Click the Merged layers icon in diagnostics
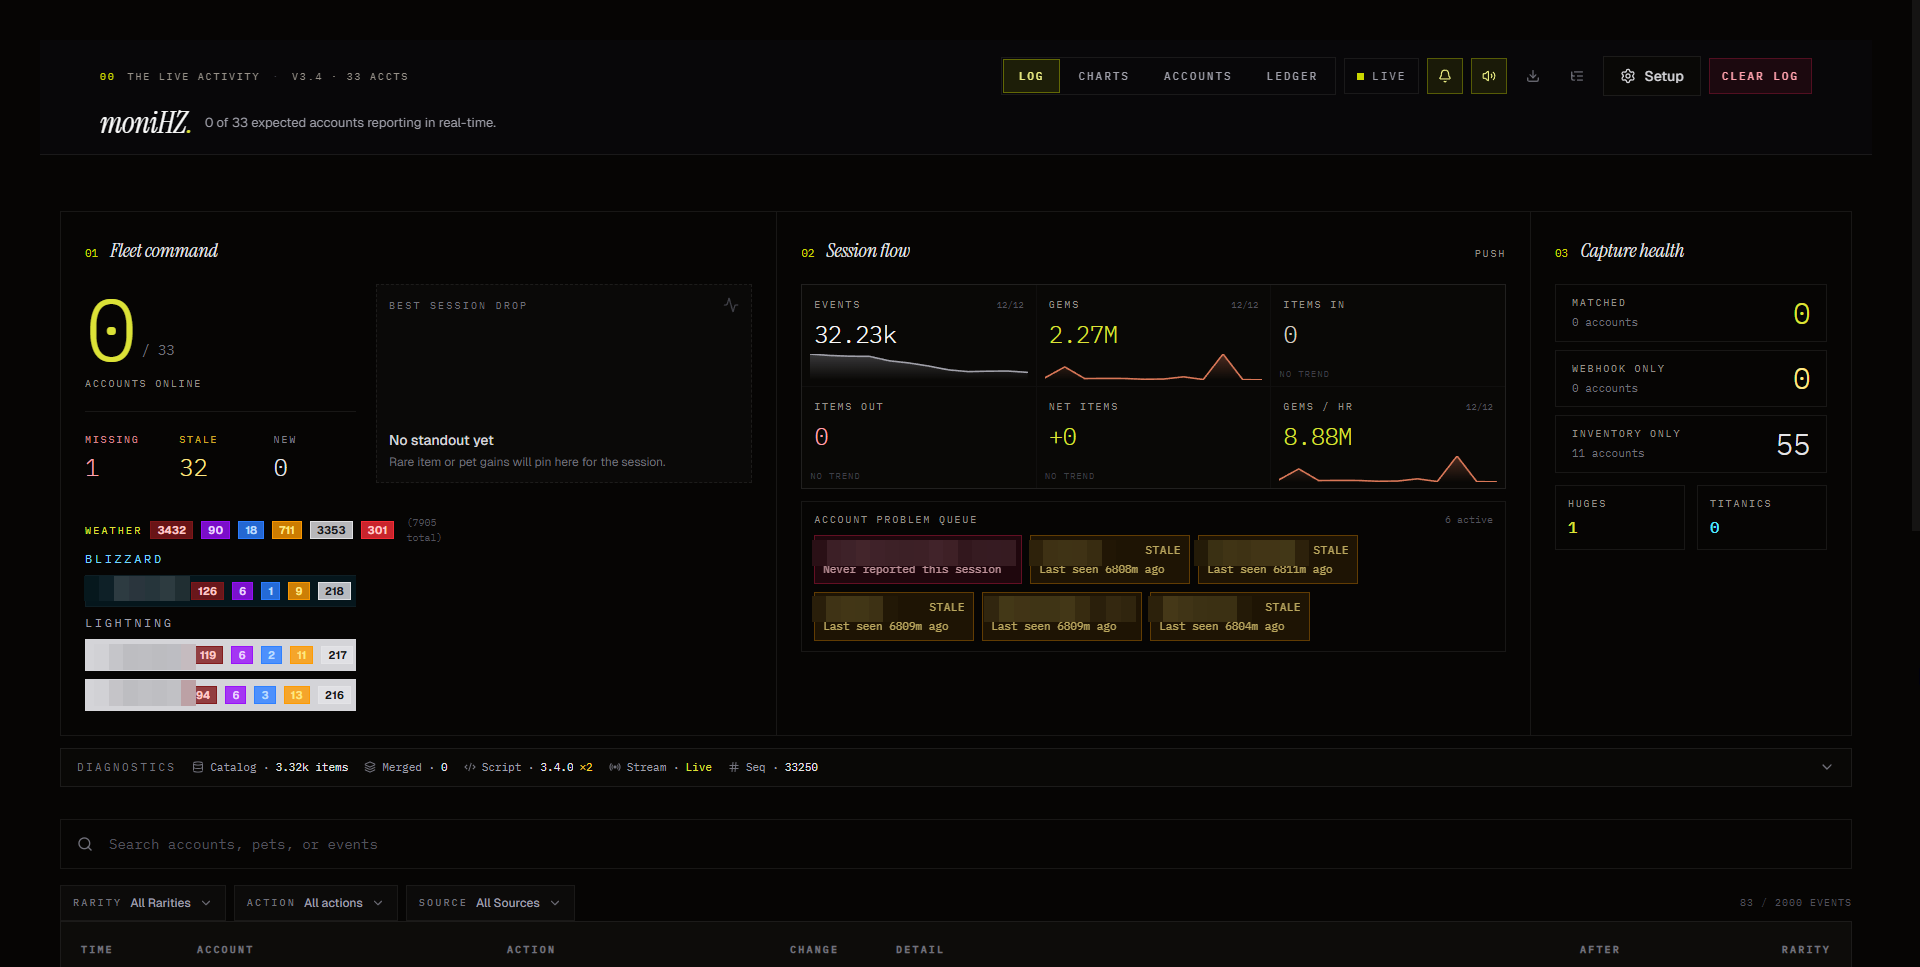The width and height of the screenshot is (1920, 967). point(370,767)
